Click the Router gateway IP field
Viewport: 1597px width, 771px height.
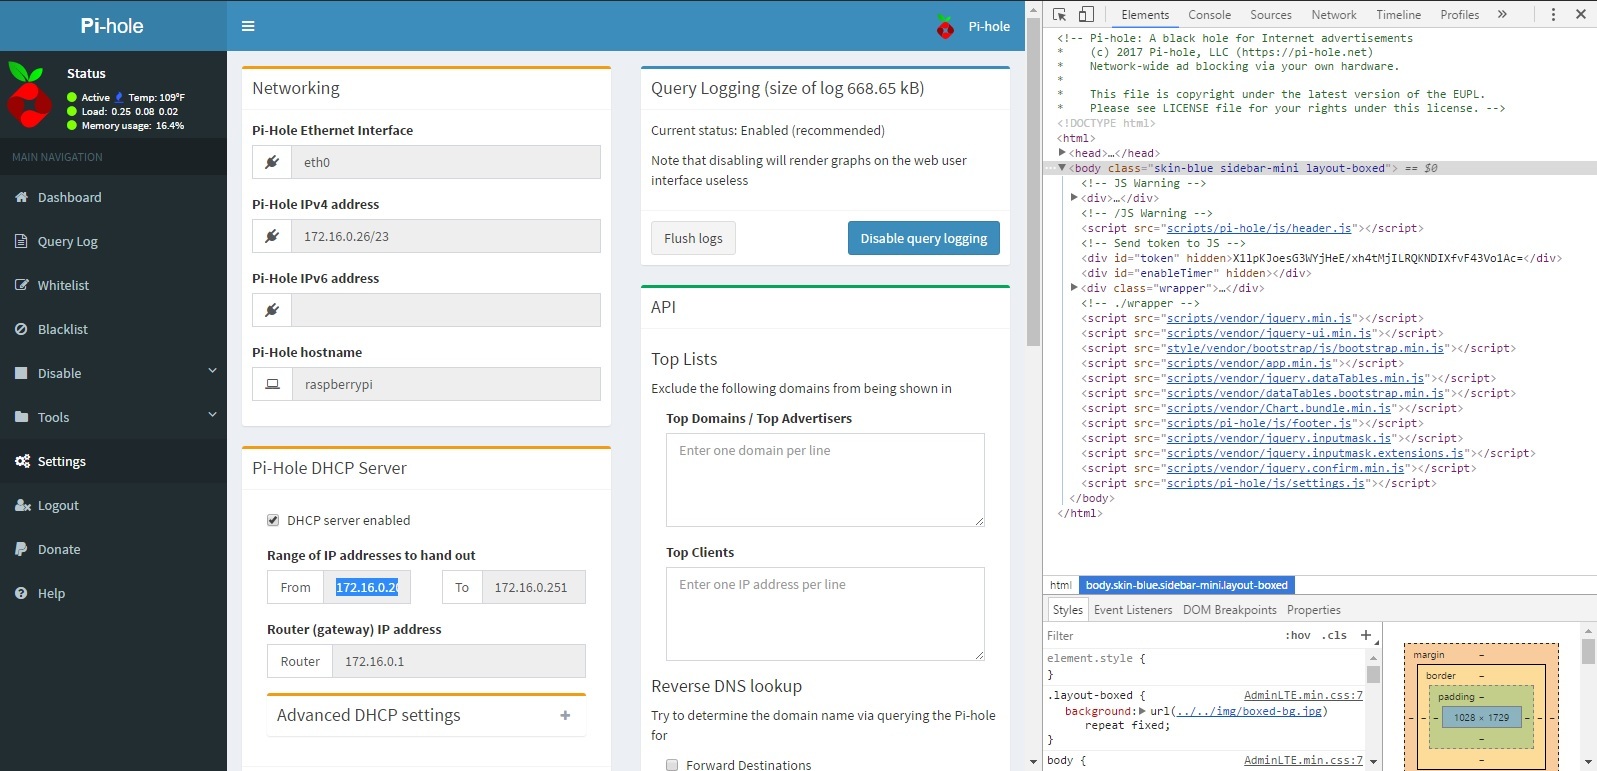pos(459,661)
